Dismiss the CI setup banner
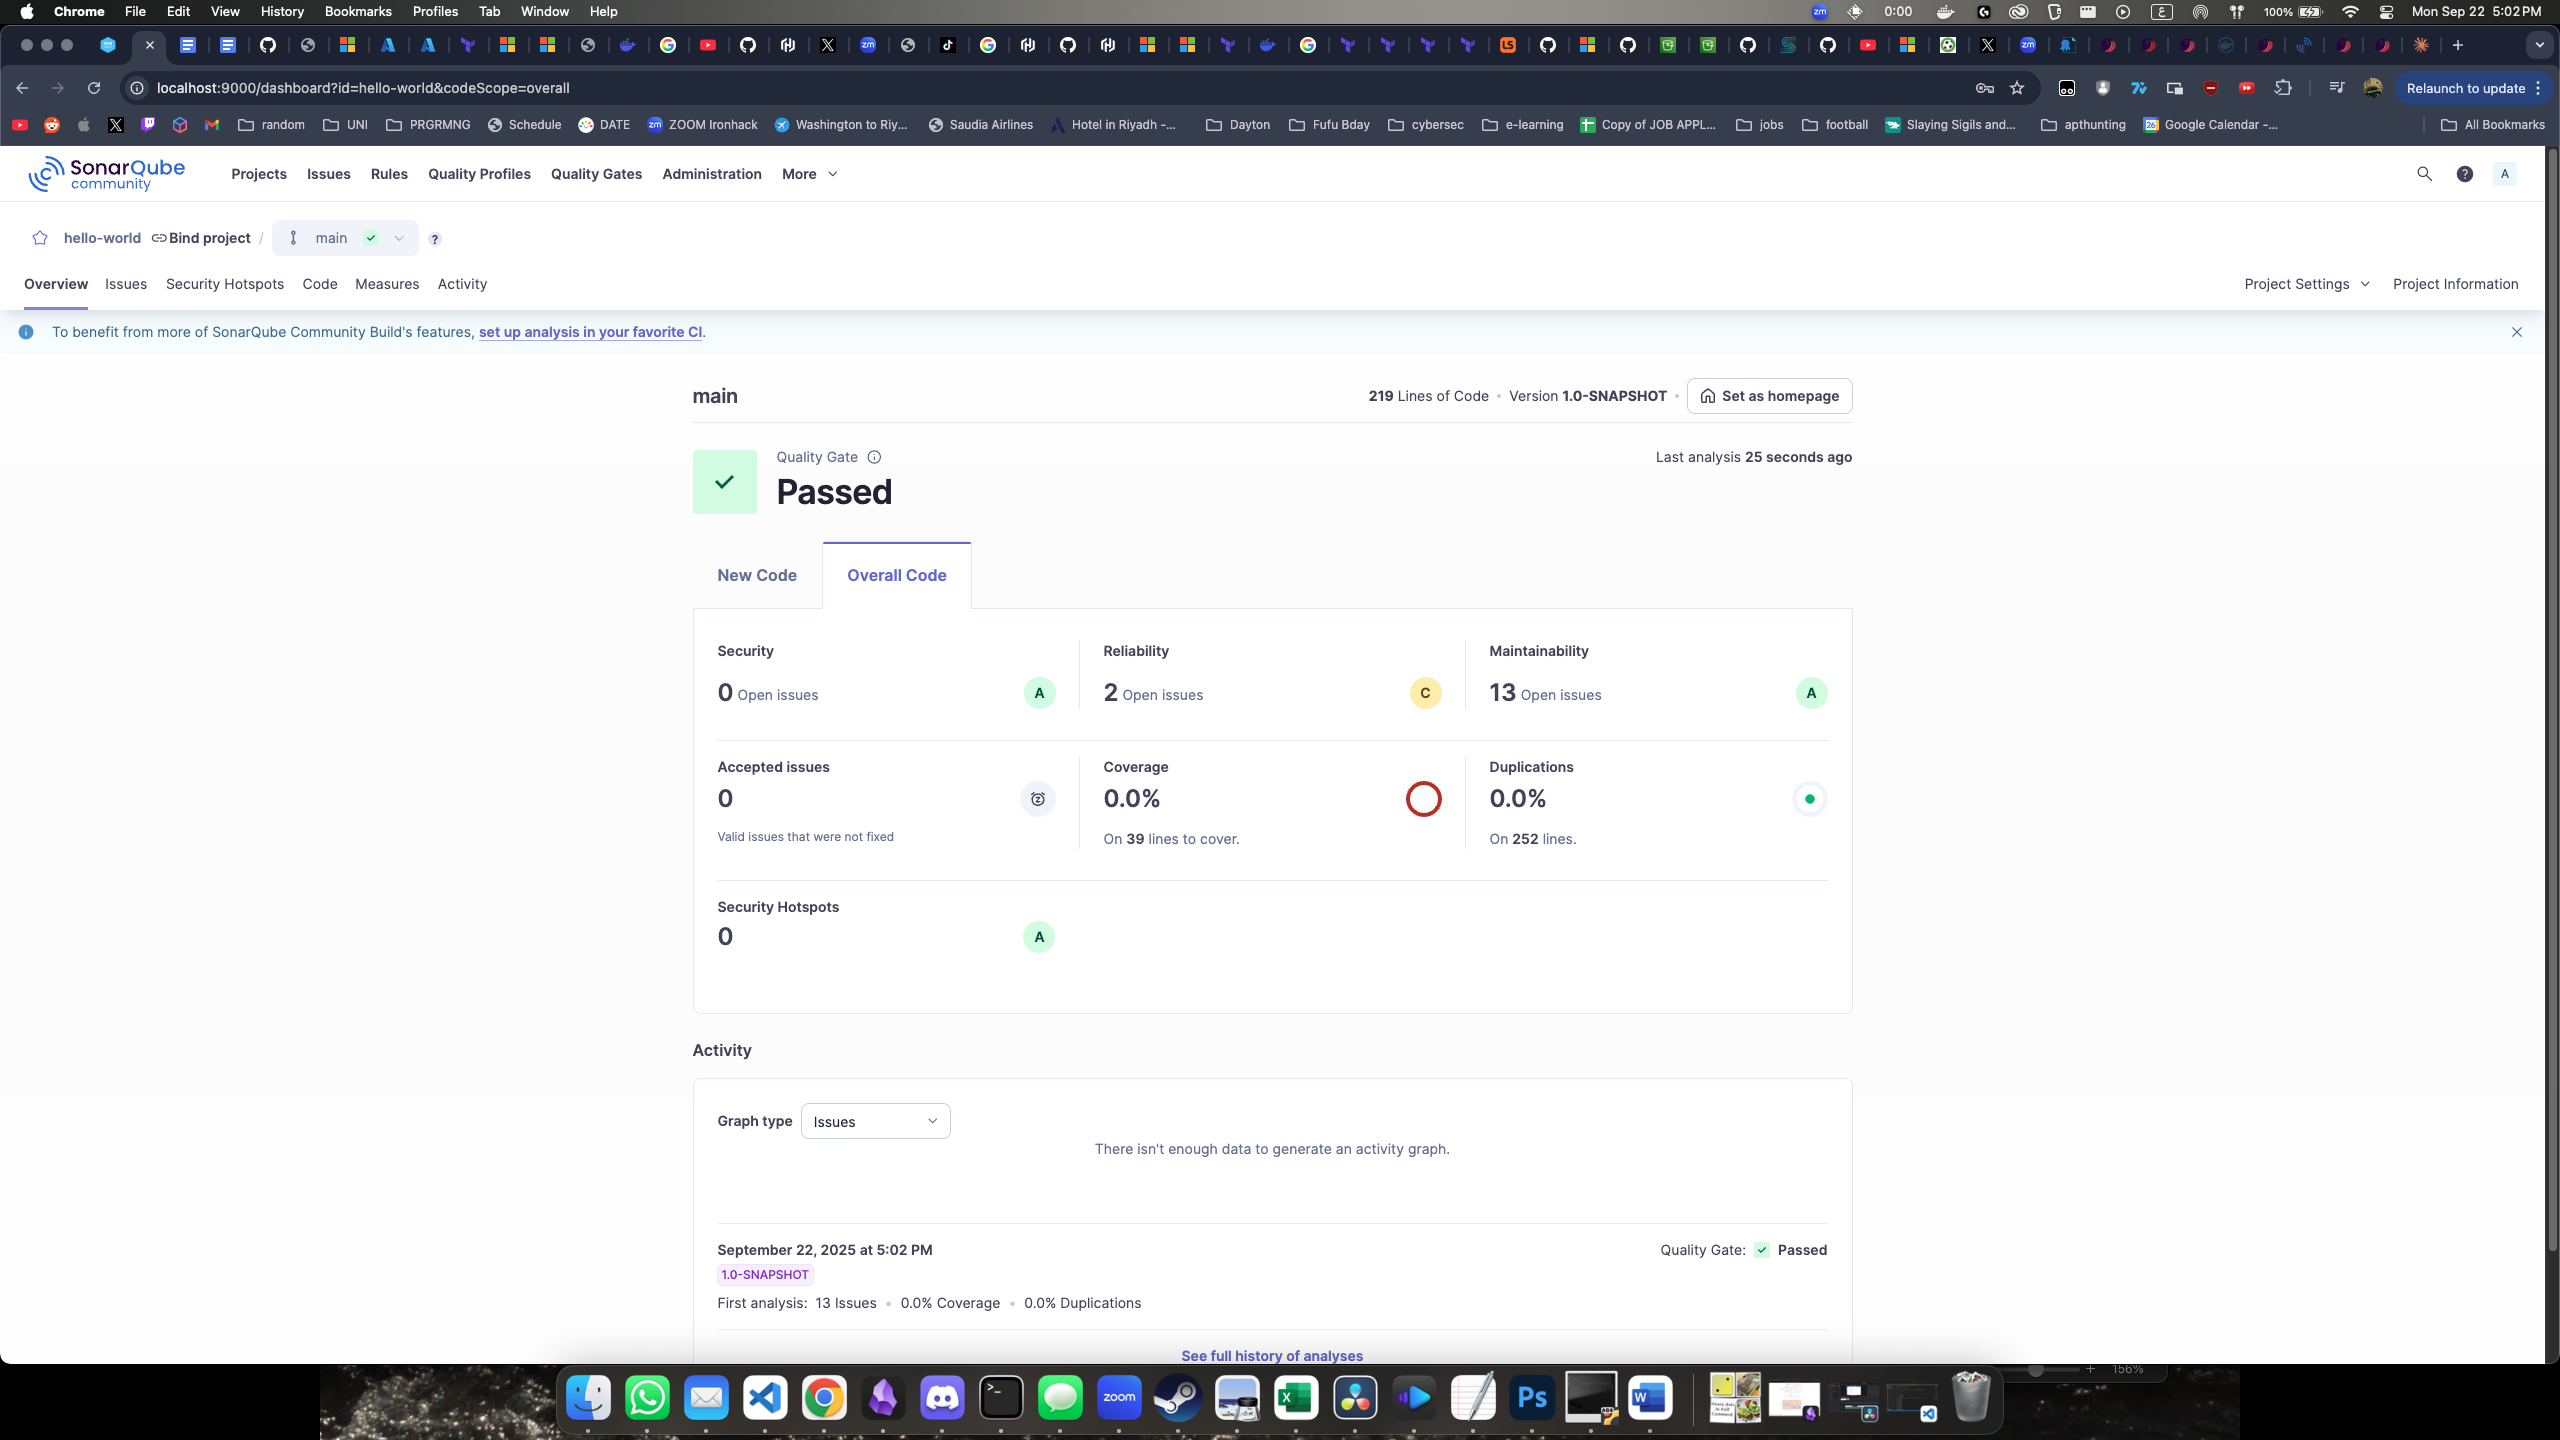 pyautogui.click(x=2516, y=331)
